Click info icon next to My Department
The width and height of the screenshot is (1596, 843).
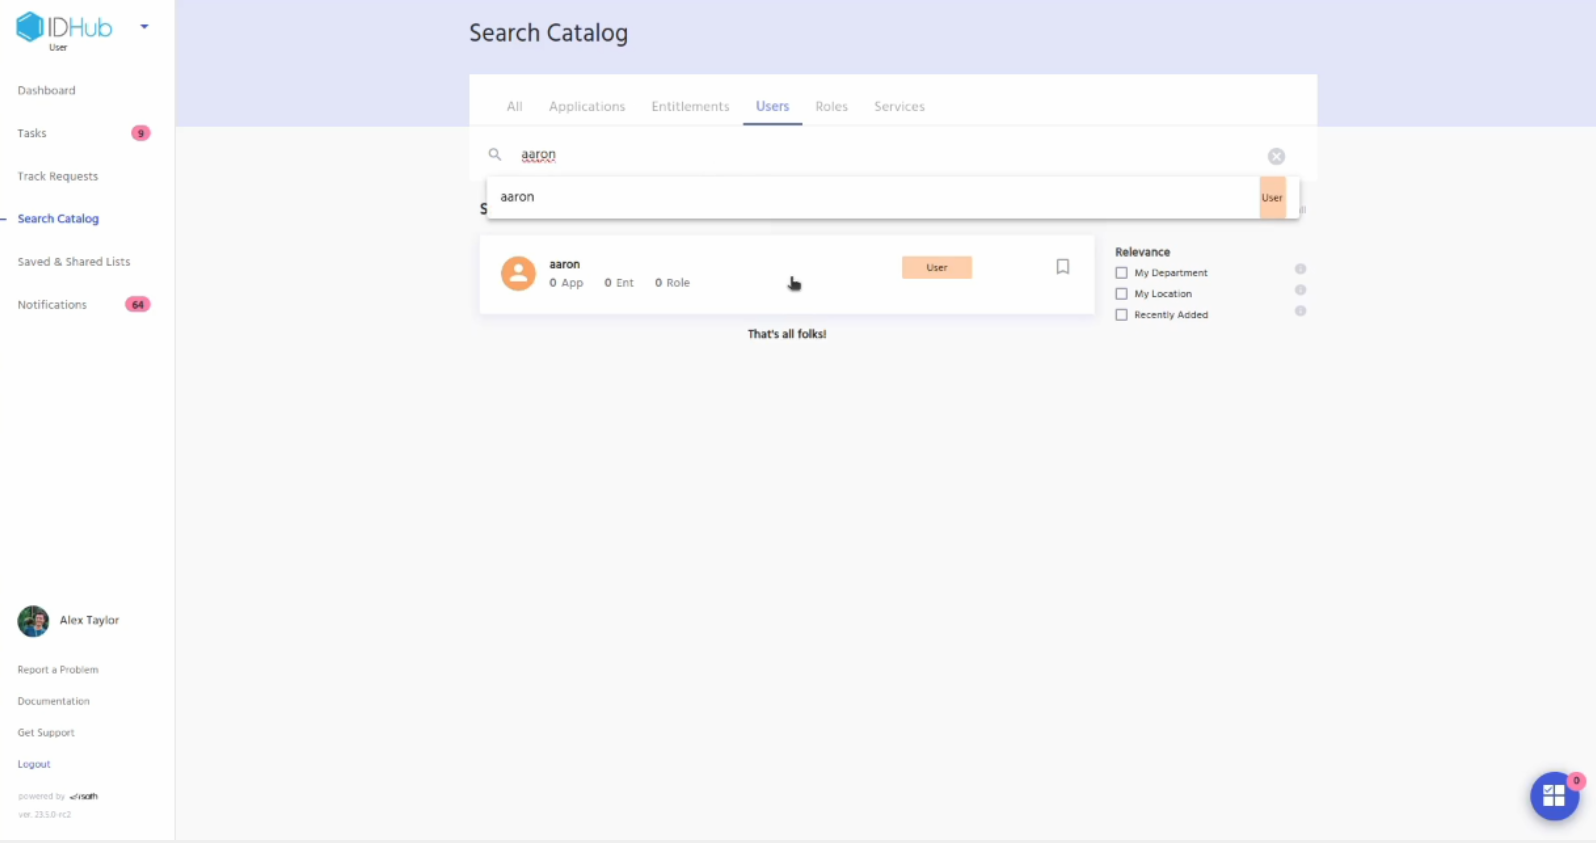click(1300, 269)
